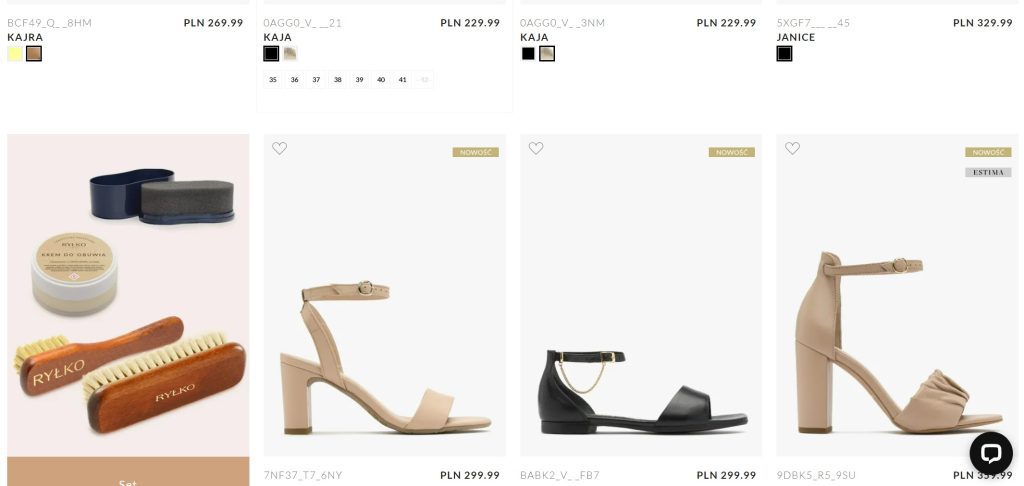Image resolution: width=1024 pixels, height=486 pixels.
Task: Select black swatch on KAJA 21 product
Action: [271, 54]
